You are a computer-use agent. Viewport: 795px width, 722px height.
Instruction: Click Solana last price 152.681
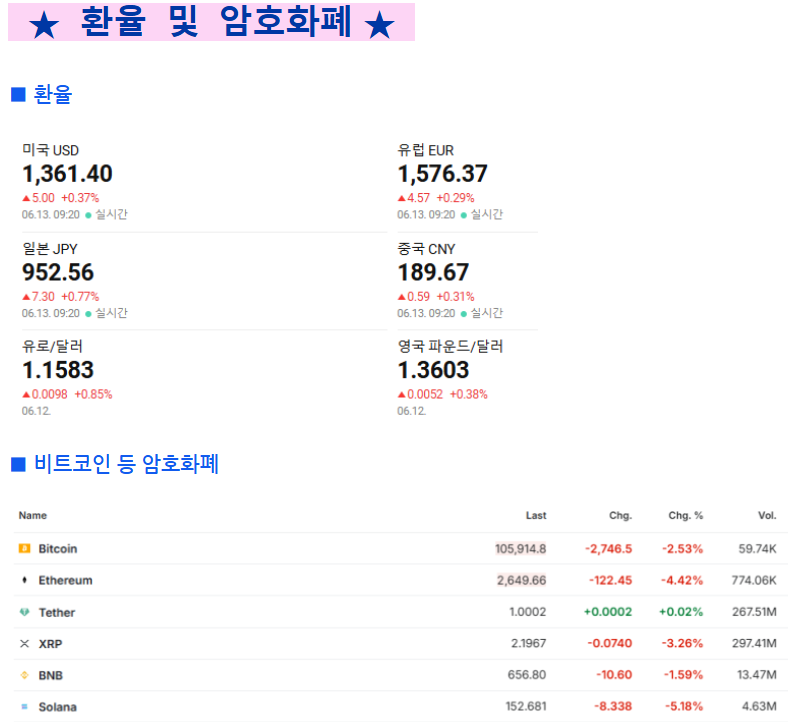point(526,706)
